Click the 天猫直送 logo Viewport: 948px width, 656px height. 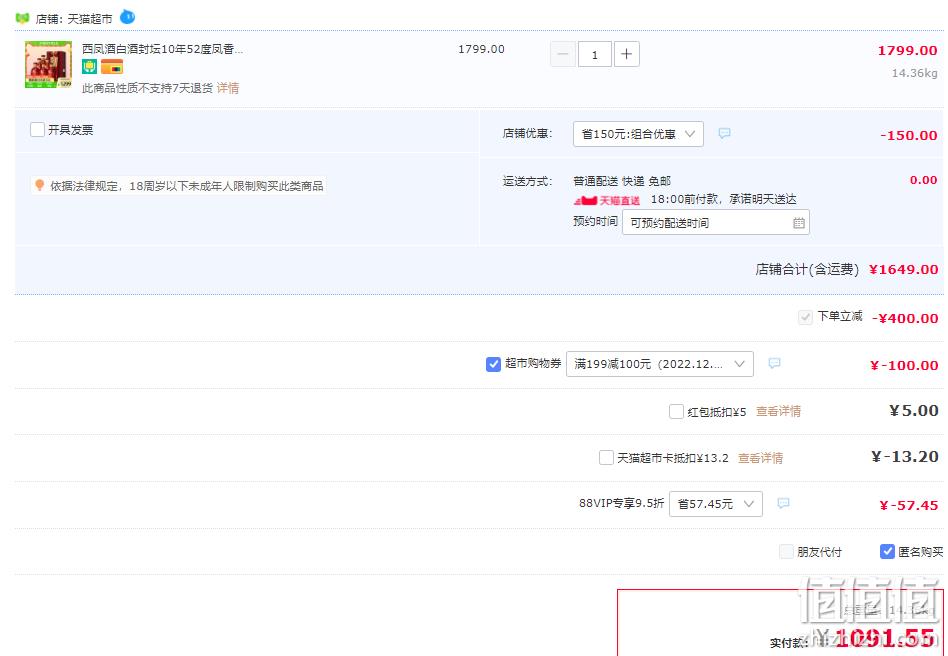(607, 200)
